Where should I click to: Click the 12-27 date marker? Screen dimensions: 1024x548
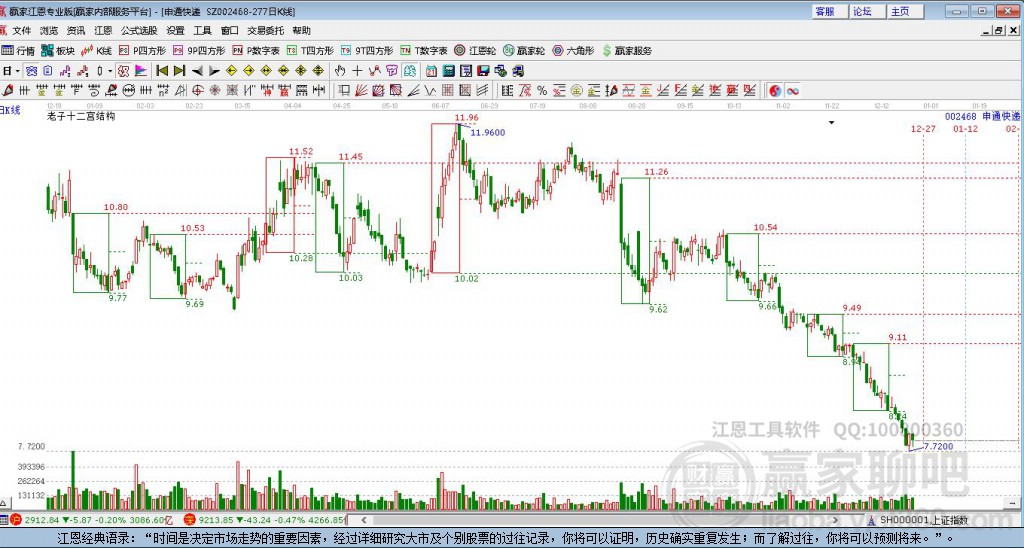tap(923, 129)
